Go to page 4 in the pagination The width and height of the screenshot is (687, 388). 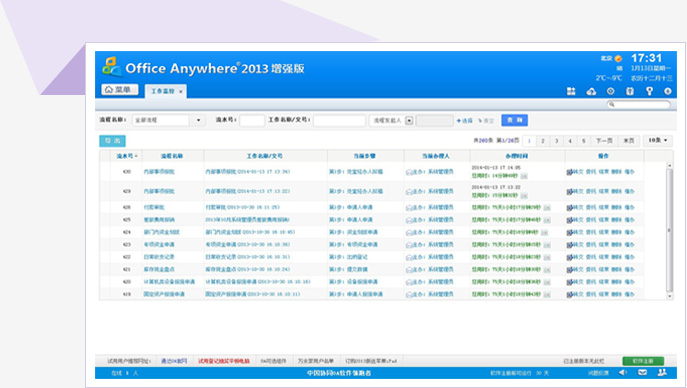click(x=570, y=141)
